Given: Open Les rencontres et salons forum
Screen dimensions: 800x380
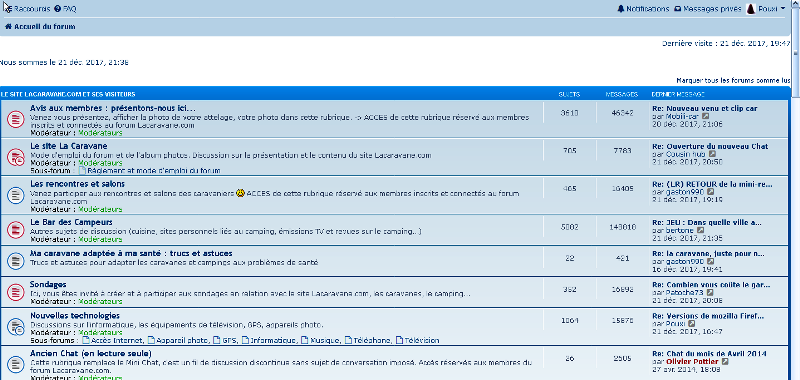Looking at the screenshot, I should pos(78,184).
